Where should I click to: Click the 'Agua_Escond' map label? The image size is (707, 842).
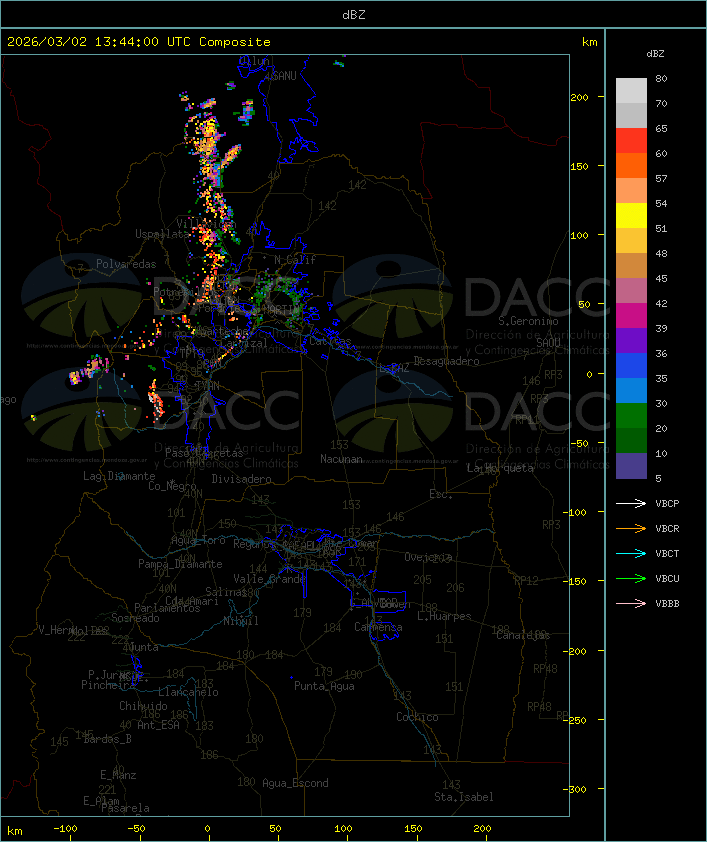(x=295, y=783)
